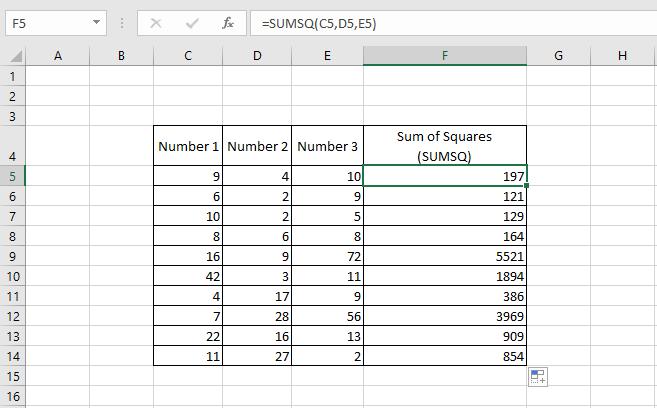Select cell E5 containing 10
The height and width of the screenshot is (408, 657).
click(x=327, y=176)
